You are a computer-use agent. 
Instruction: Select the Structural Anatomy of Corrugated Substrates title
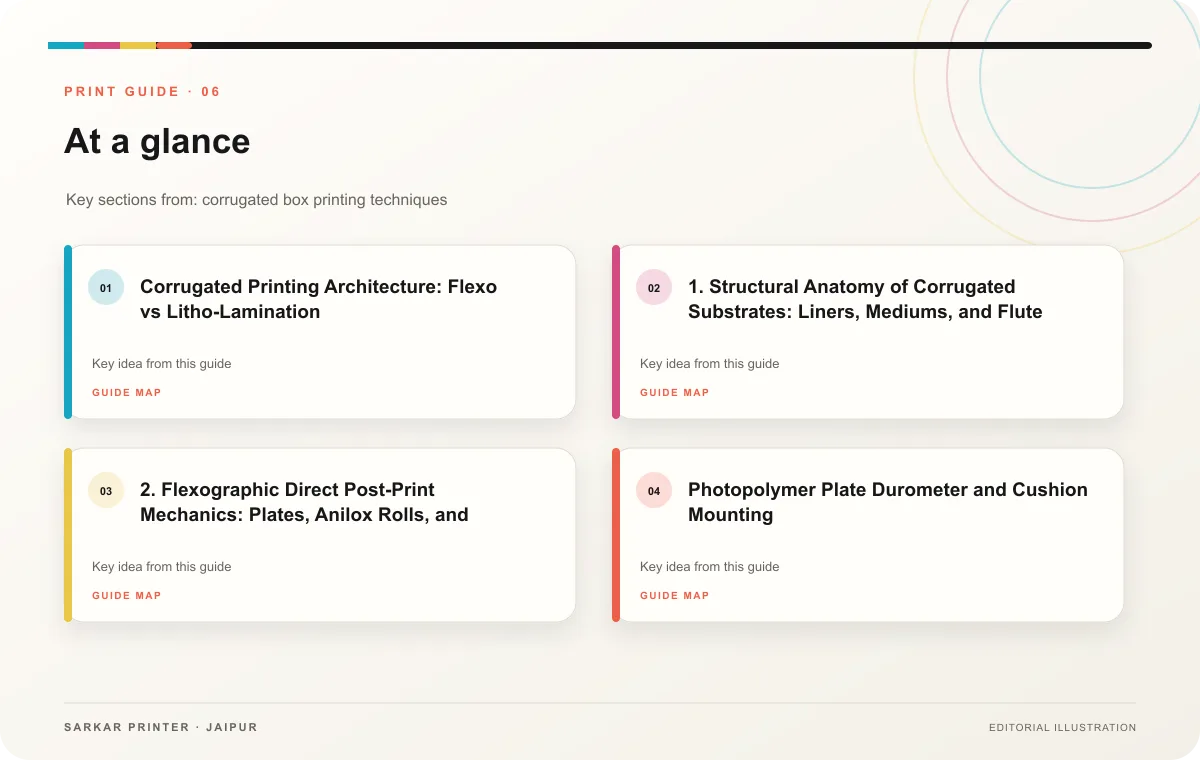click(x=865, y=299)
